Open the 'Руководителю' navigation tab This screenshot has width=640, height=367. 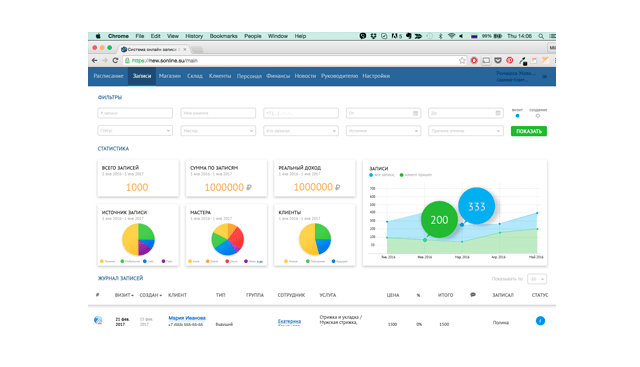coord(339,76)
